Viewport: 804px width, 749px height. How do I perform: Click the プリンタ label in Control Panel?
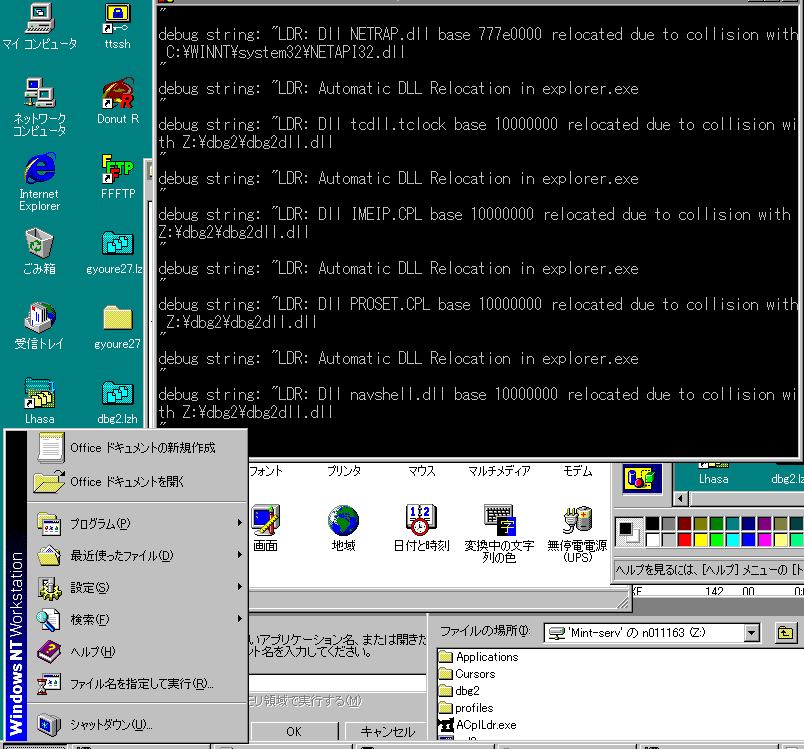[x=344, y=471]
